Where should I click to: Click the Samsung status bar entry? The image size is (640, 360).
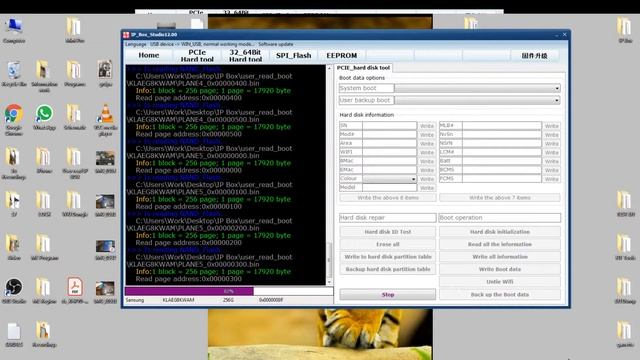point(135,300)
